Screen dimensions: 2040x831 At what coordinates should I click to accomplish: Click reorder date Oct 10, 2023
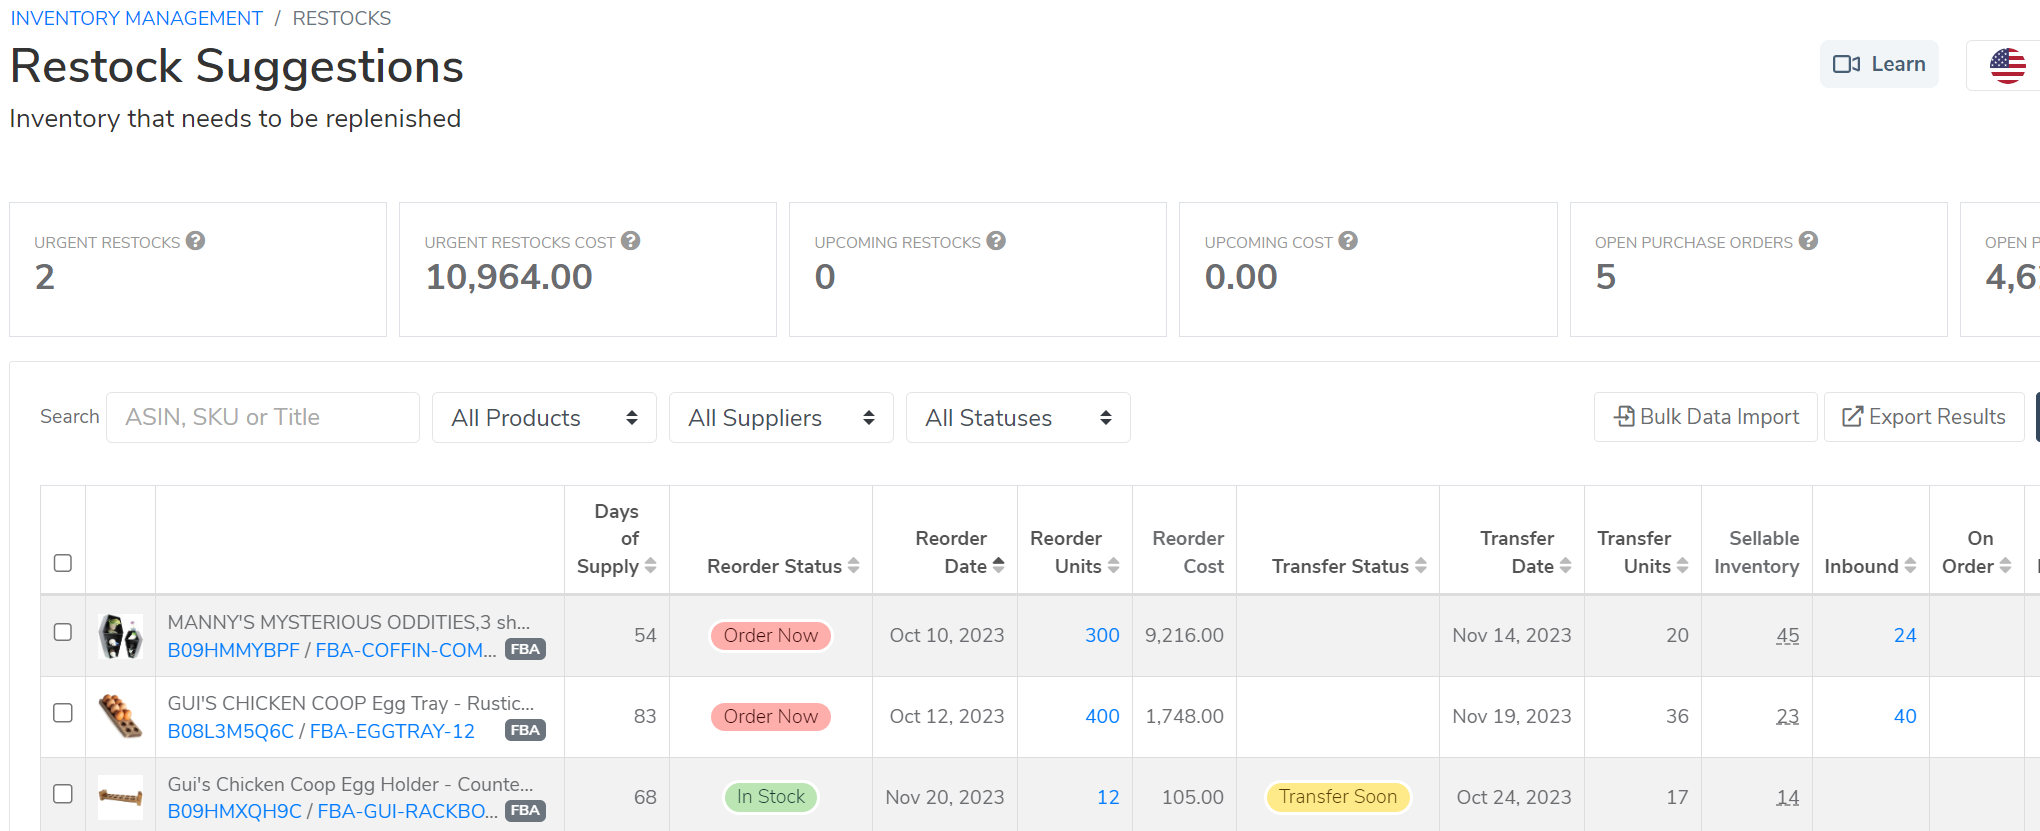[x=946, y=635]
